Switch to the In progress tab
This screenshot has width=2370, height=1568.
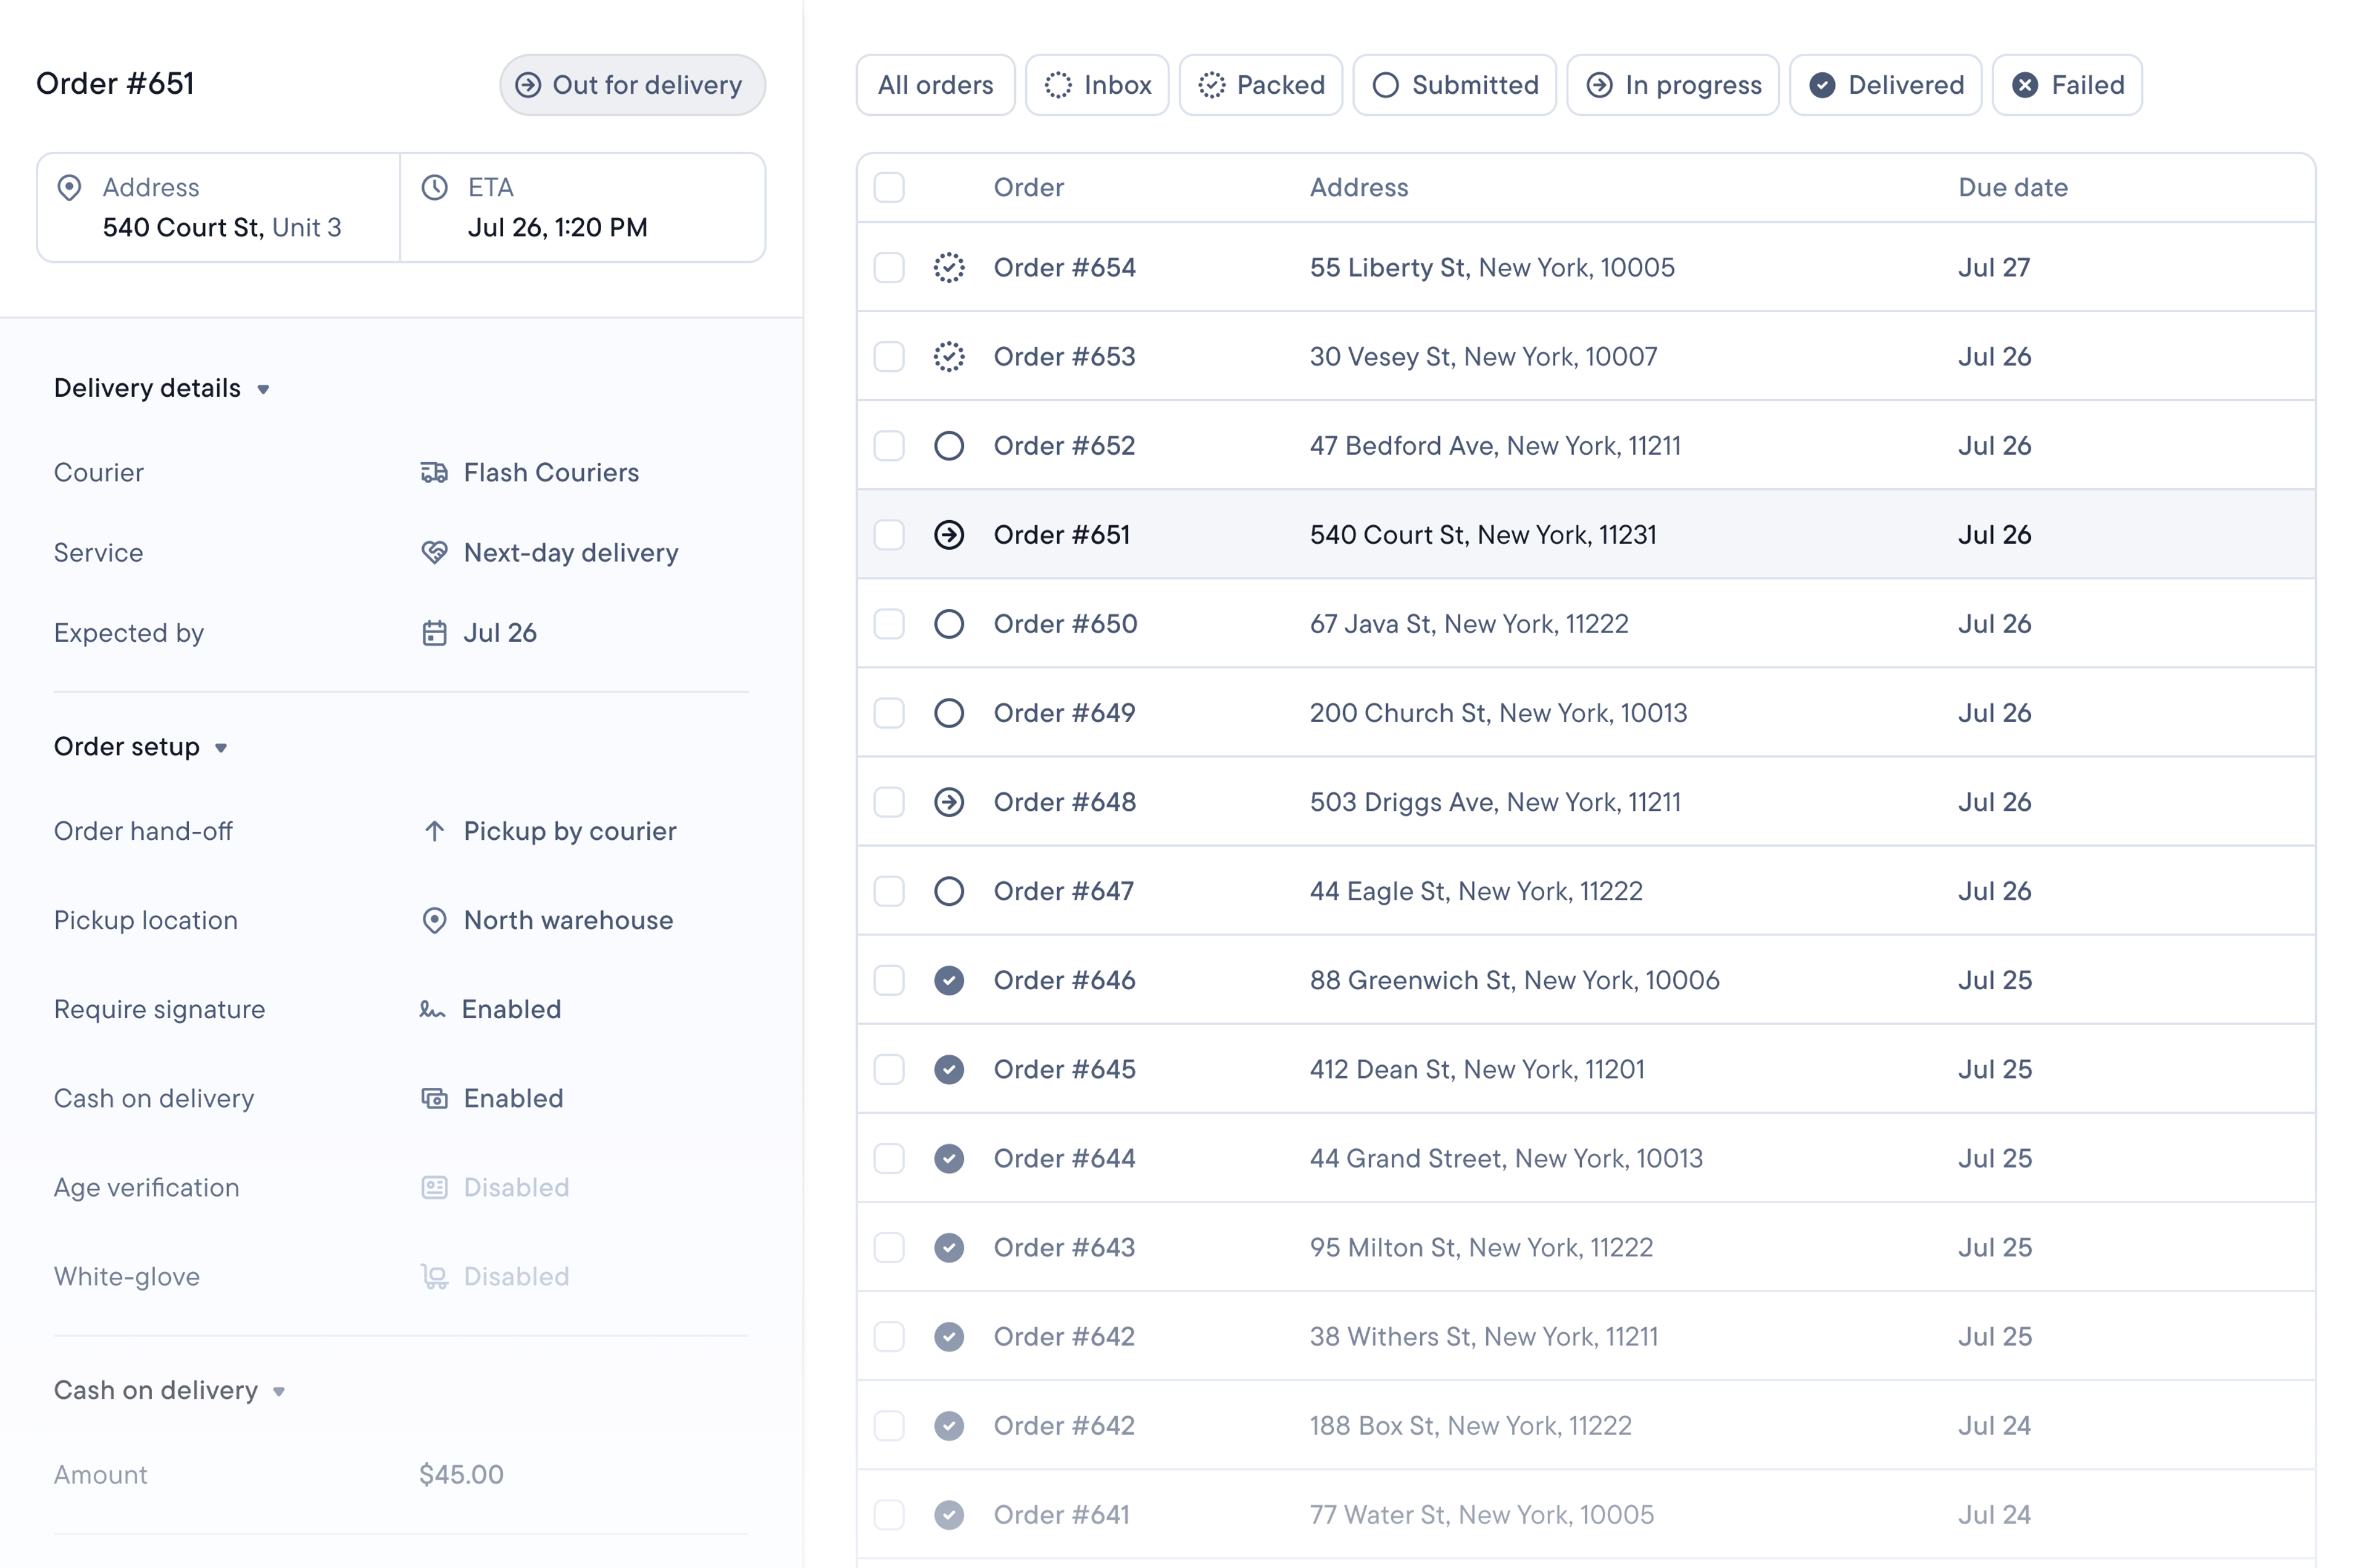(x=1673, y=85)
